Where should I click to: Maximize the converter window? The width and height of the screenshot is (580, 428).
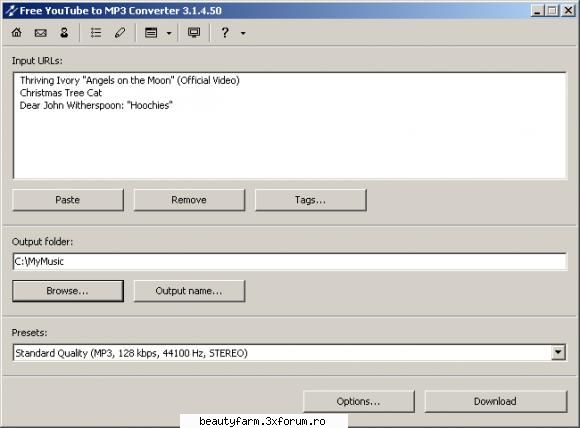coord(552,11)
